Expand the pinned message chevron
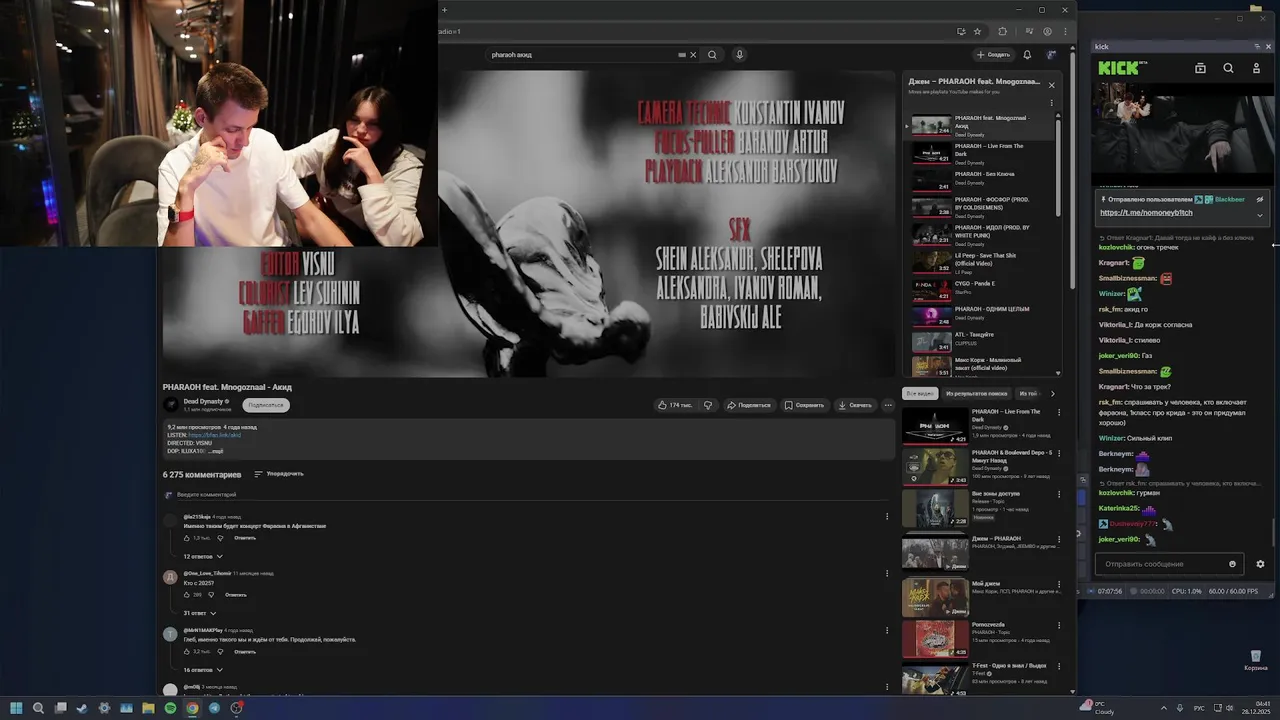Image resolution: width=1280 pixels, height=720 pixels. [x=1260, y=215]
